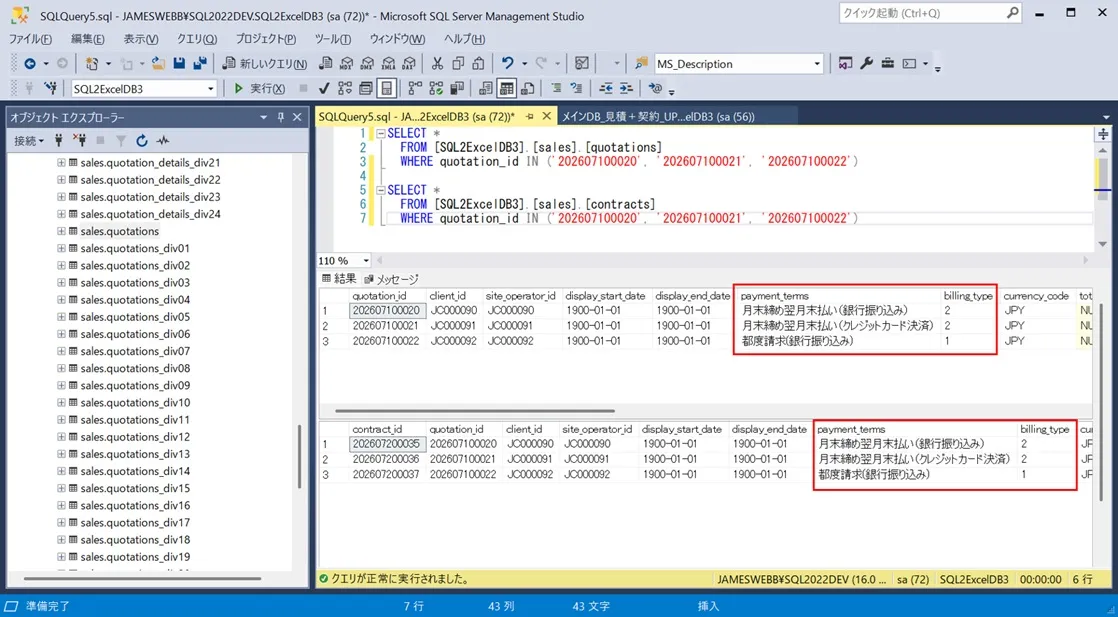Toggle Include Actual Execution Plan
The height and width of the screenshot is (617, 1118).
coord(415,88)
